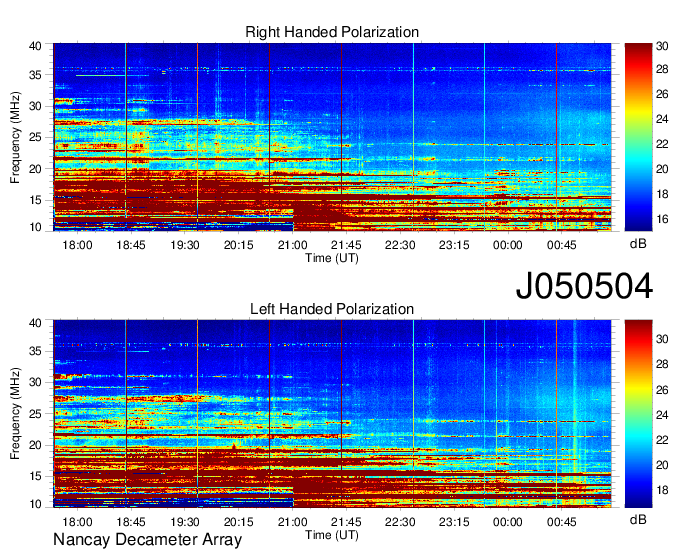Click the 16 value on the upper color scale
680x552 pixels.
coord(662,219)
